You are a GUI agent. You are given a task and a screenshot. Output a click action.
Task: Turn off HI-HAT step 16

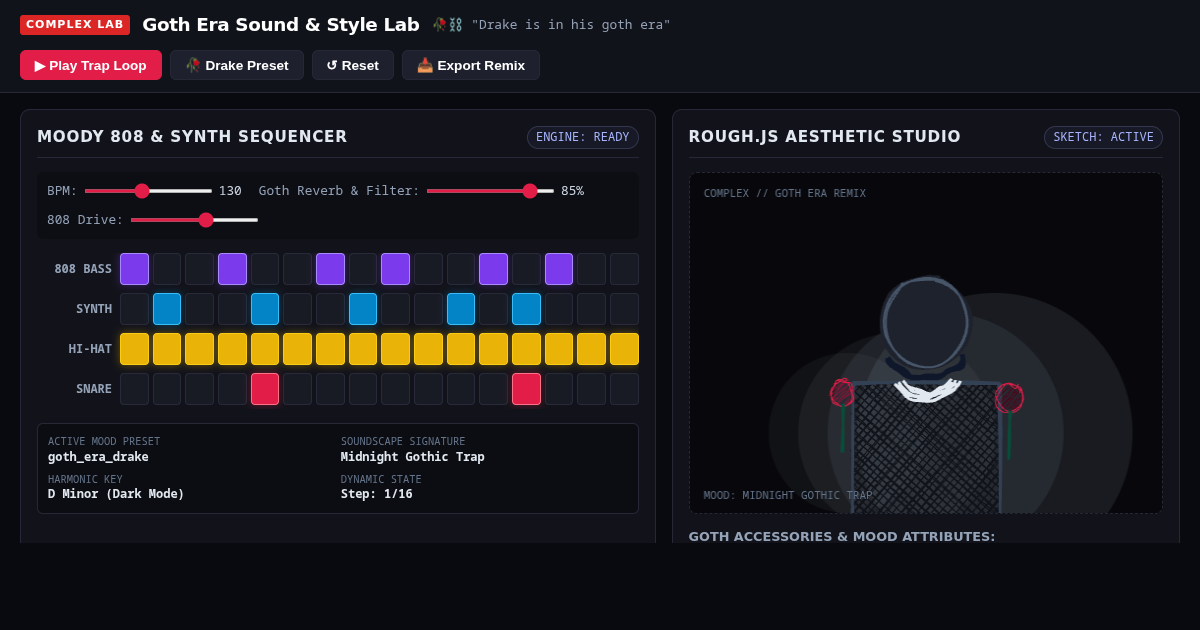[x=624, y=349]
